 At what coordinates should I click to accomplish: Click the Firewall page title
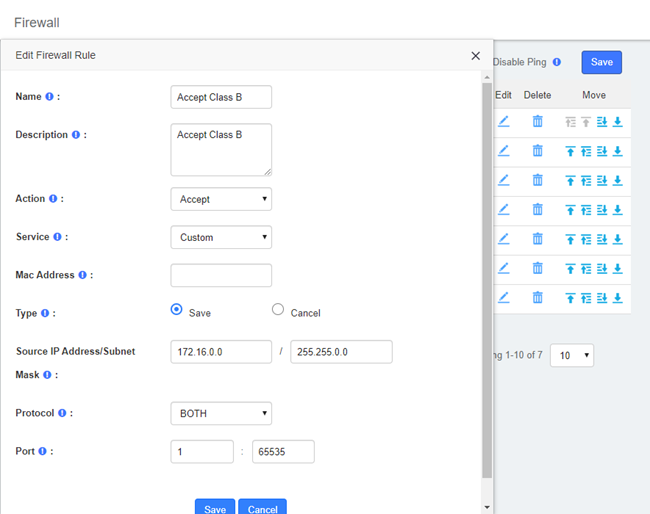[x=36, y=22]
